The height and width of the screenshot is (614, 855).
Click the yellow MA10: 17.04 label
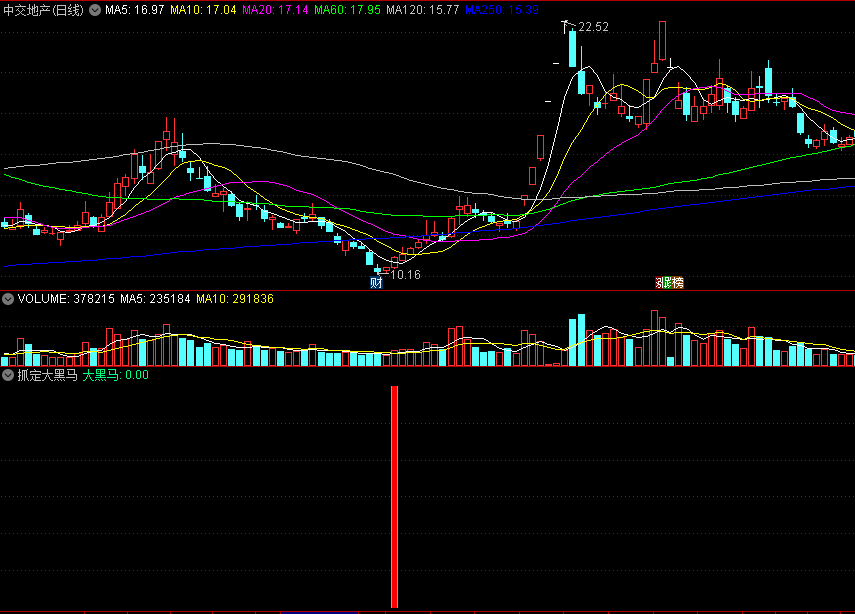203,10
